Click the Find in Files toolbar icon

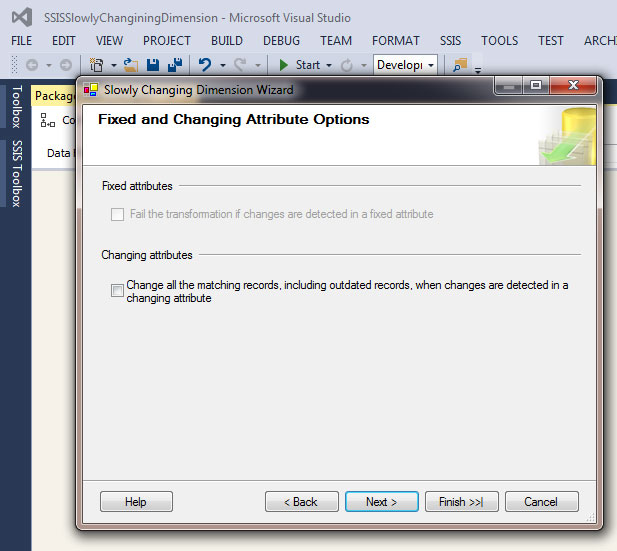point(460,65)
